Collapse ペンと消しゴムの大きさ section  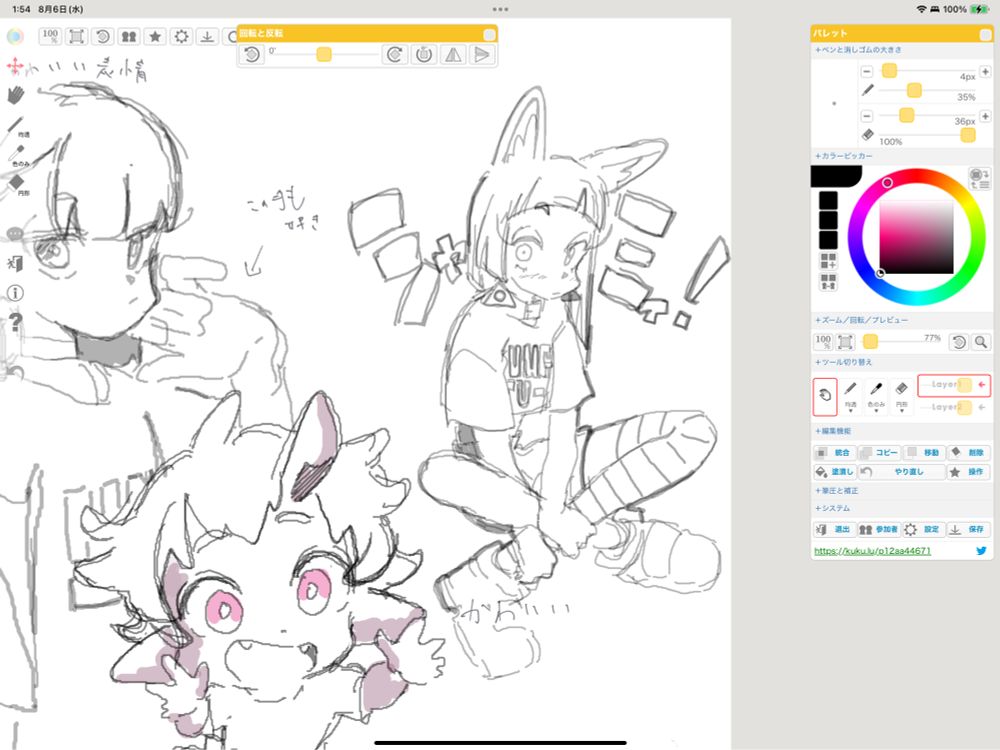point(858,49)
